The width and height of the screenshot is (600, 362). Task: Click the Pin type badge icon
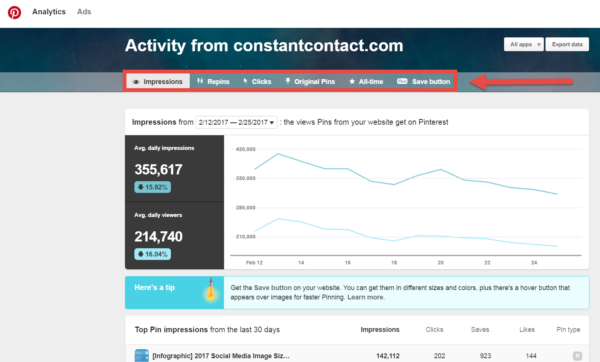tap(577, 356)
